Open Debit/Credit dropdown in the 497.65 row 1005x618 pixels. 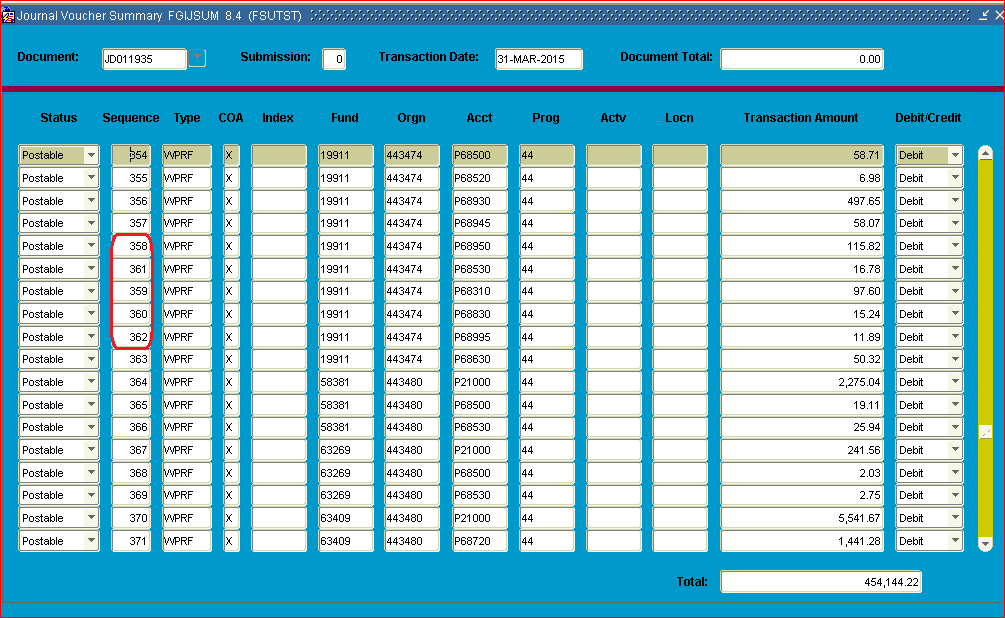(955, 201)
